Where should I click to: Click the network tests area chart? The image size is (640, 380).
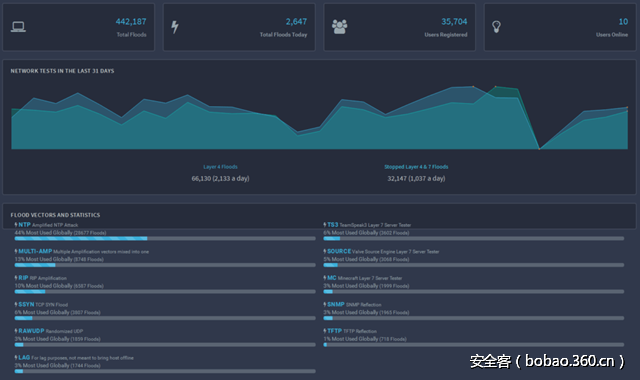[x=320, y=118]
